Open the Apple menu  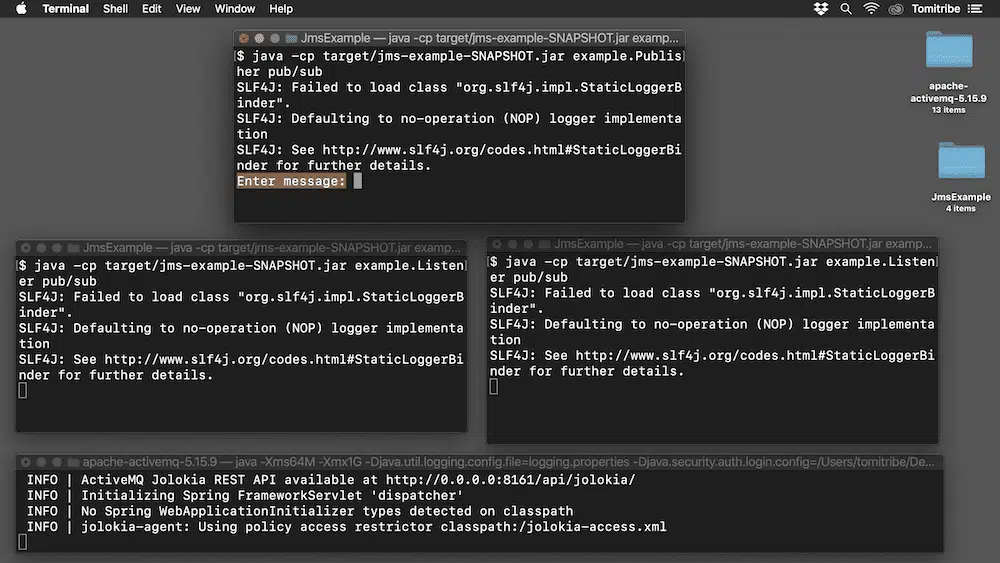[21, 9]
